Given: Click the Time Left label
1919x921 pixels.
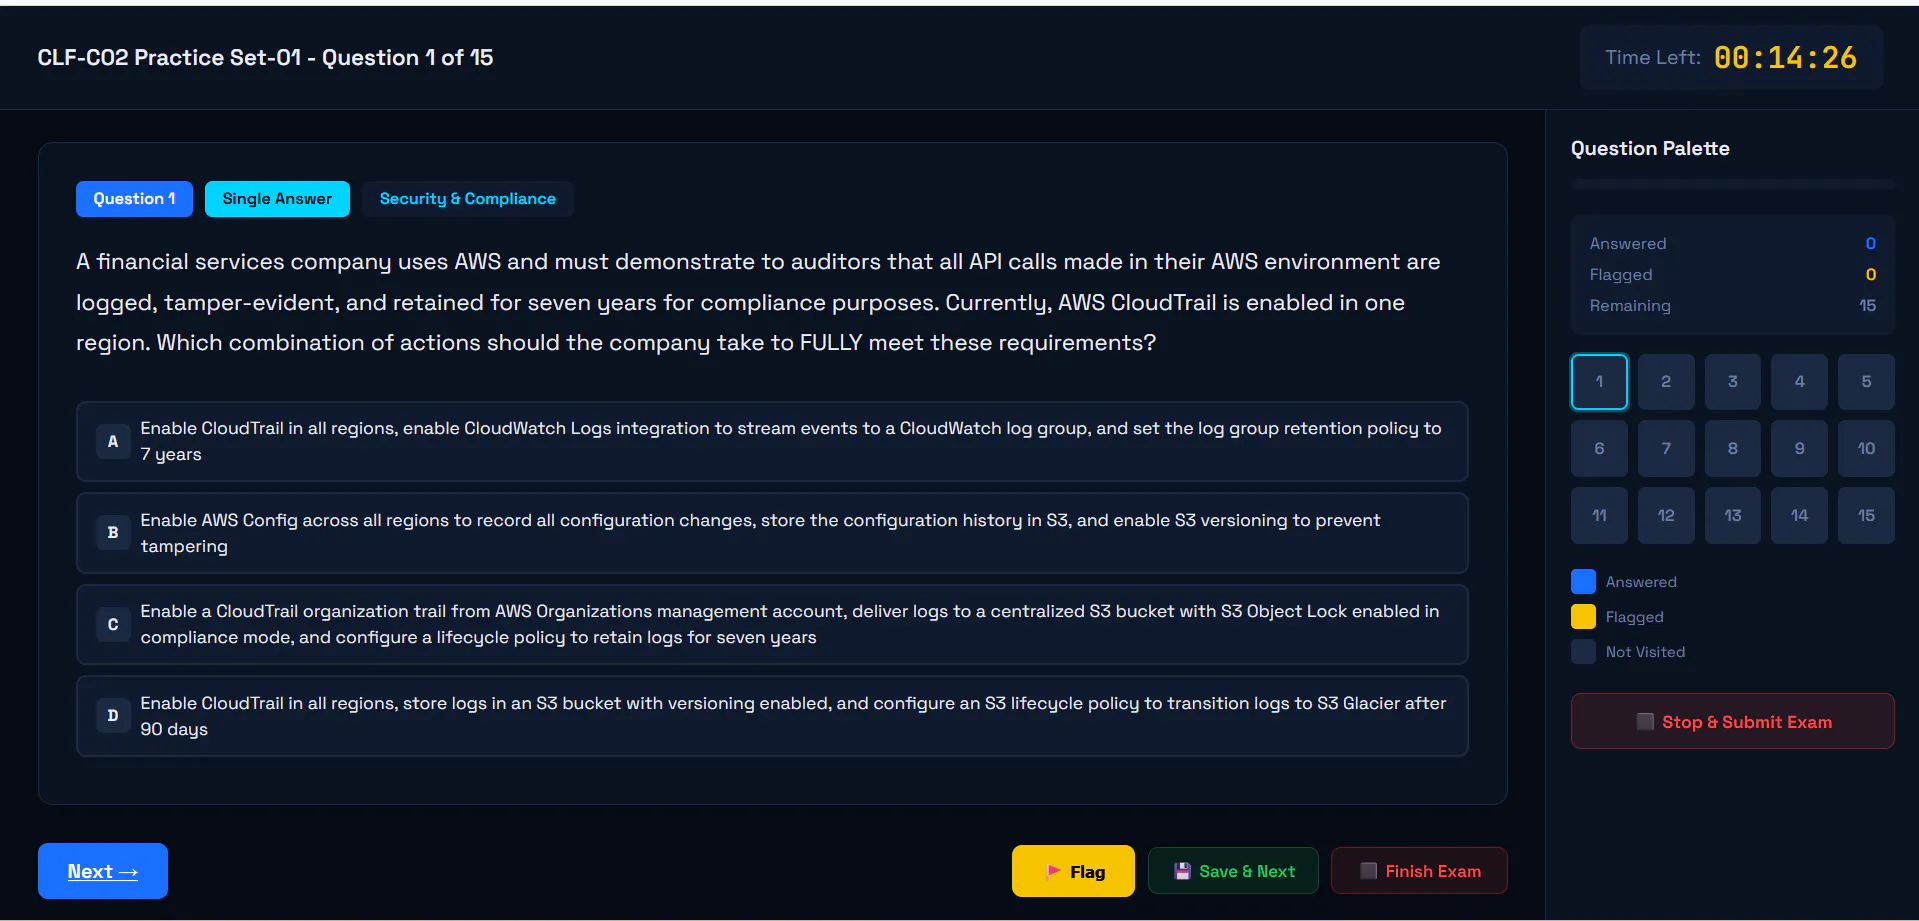Looking at the screenshot, I should (1653, 58).
